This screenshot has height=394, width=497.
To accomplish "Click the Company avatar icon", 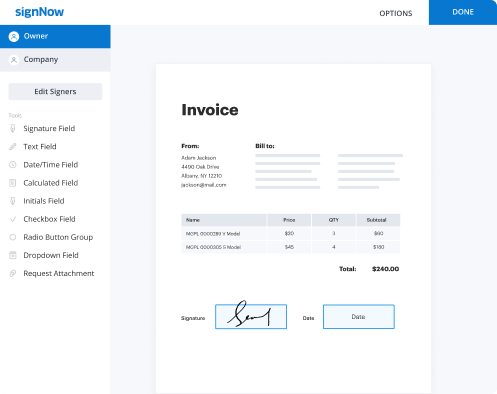I will coord(14,60).
